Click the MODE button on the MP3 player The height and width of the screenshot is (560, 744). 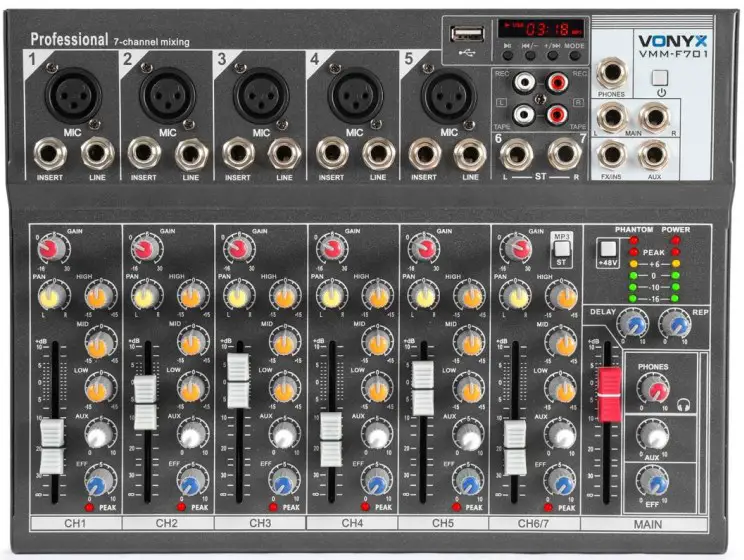pyautogui.click(x=575, y=56)
